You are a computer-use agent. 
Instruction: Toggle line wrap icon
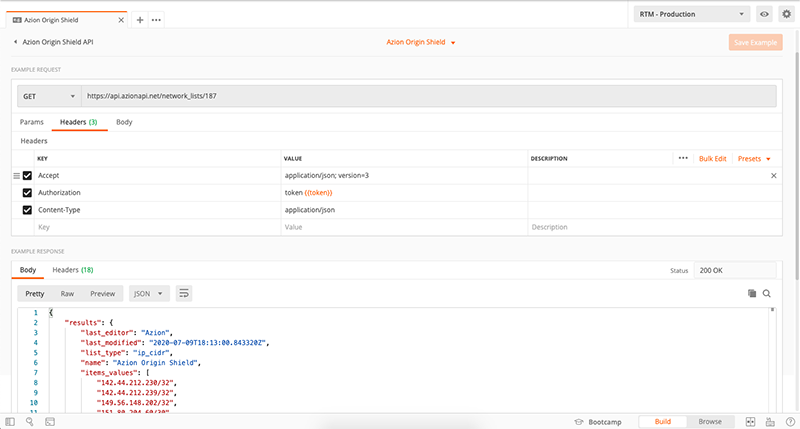pos(184,293)
